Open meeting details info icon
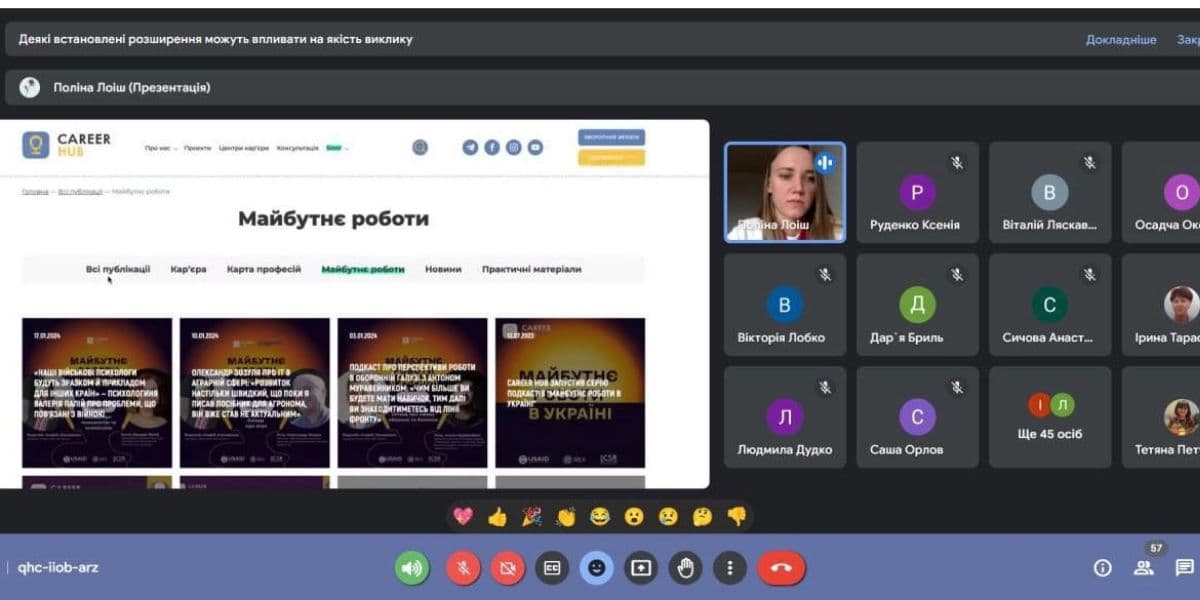The image size is (1200, 600). pyautogui.click(x=1103, y=568)
